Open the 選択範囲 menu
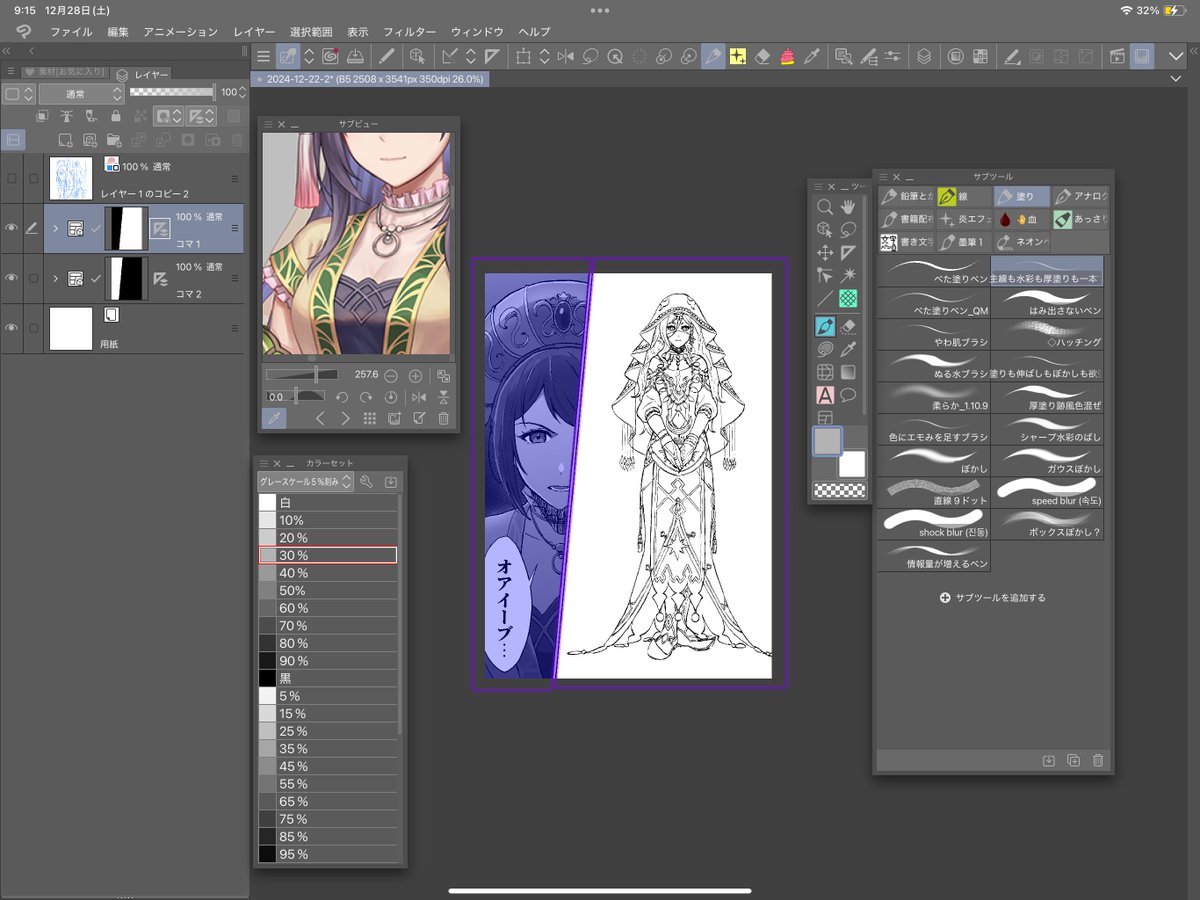Image resolution: width=1200 pixels, height=900 pixels. 311,32
